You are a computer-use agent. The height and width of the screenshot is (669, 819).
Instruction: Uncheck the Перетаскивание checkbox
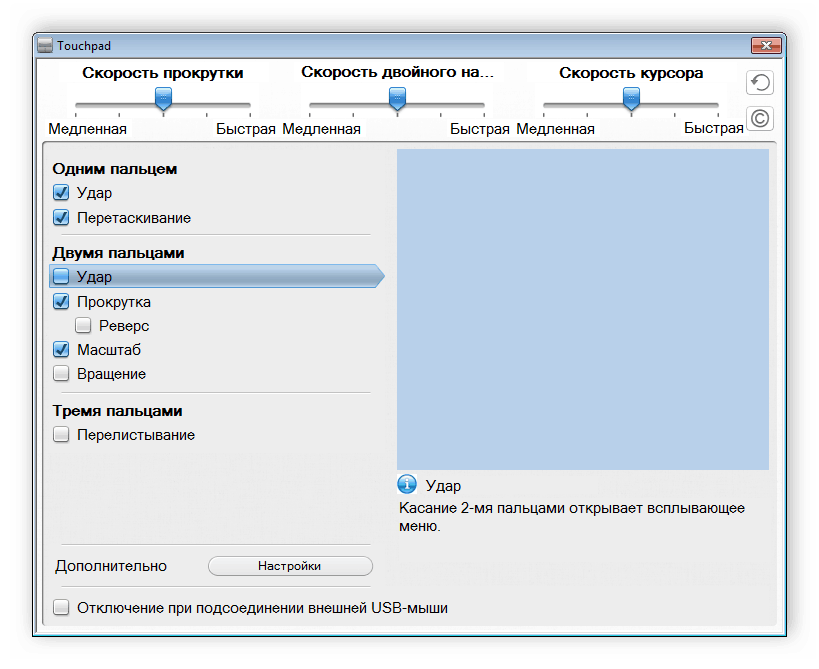coord(61,217)
